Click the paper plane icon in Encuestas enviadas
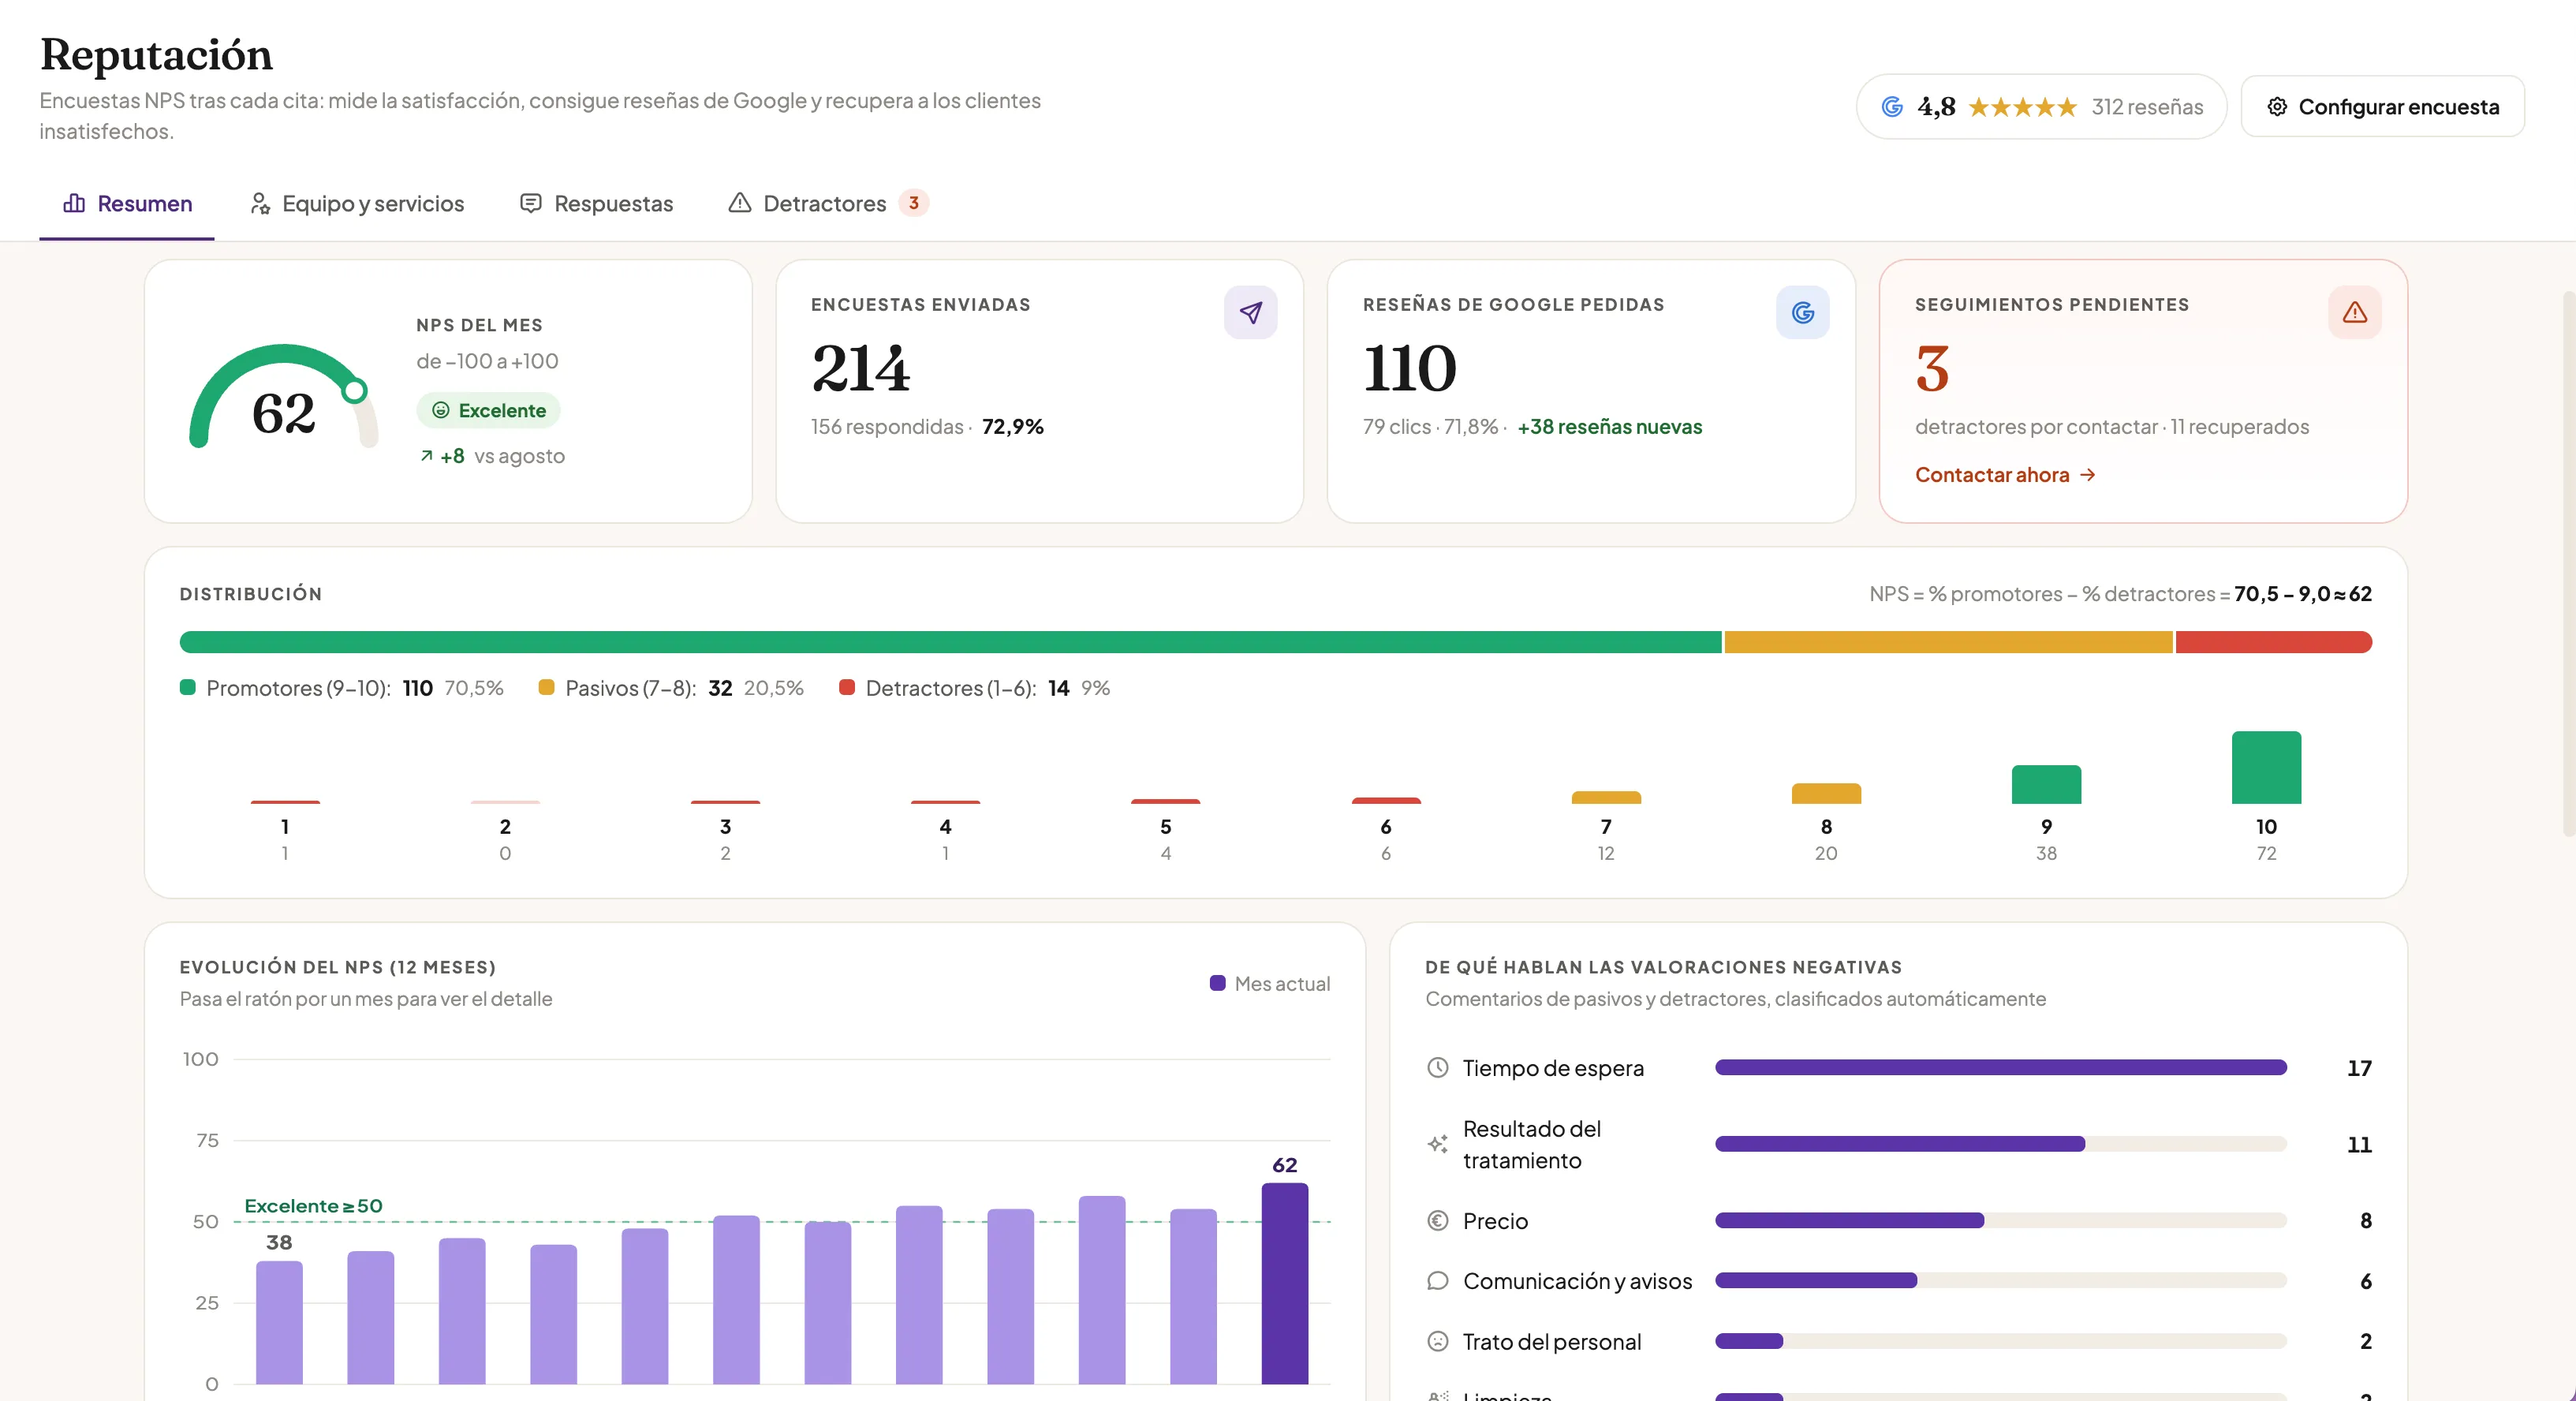Screen dimensions: 2576x1401 click(x=1250, y=313)
